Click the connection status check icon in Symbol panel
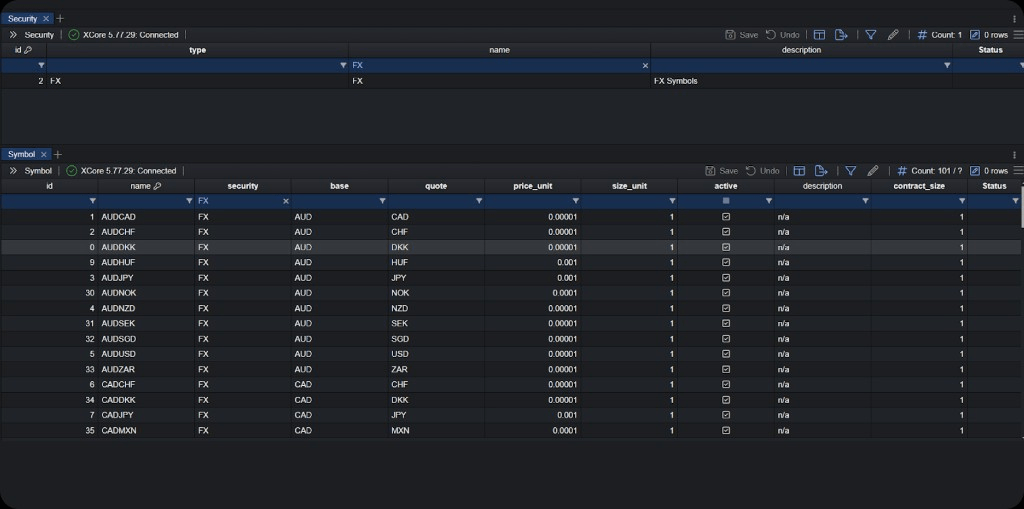The image size is (1024, 509). [72, 171]
